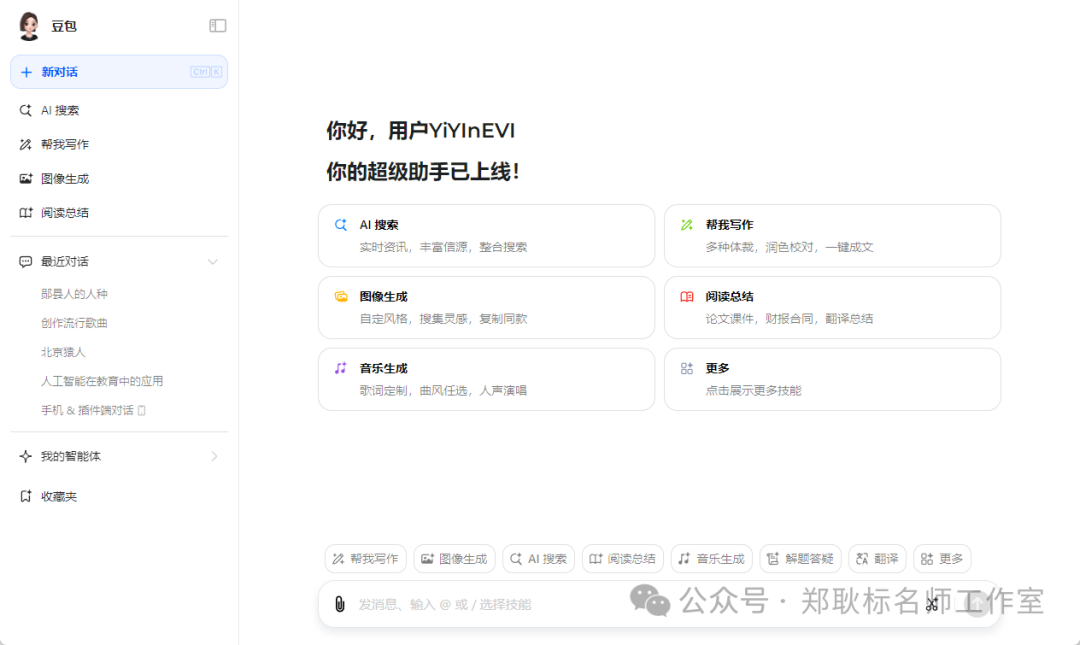Open the 更多 skill chip above input
This screenshot has height=645, width=1080.
(942, 559)
